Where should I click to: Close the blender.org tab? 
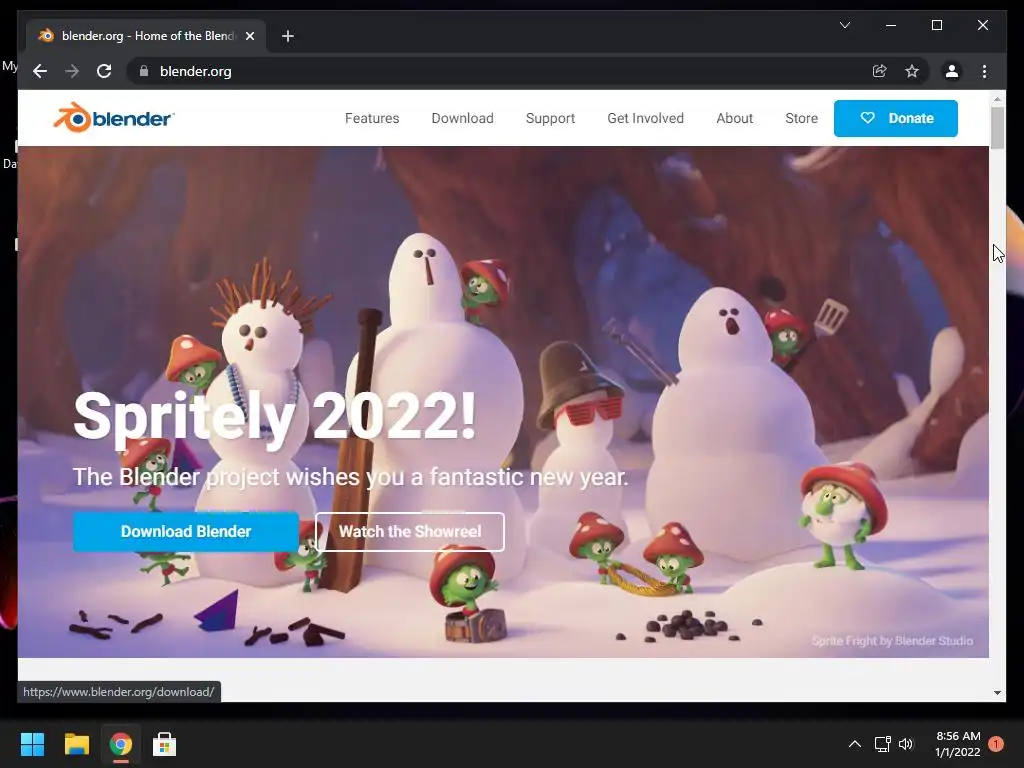pyautogui.click(x=249, y=36)
